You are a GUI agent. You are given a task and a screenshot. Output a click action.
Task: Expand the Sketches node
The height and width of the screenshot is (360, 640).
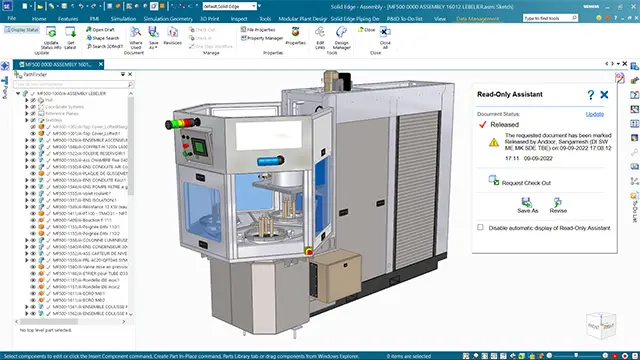pyautogui.click(x=27, y=120)
